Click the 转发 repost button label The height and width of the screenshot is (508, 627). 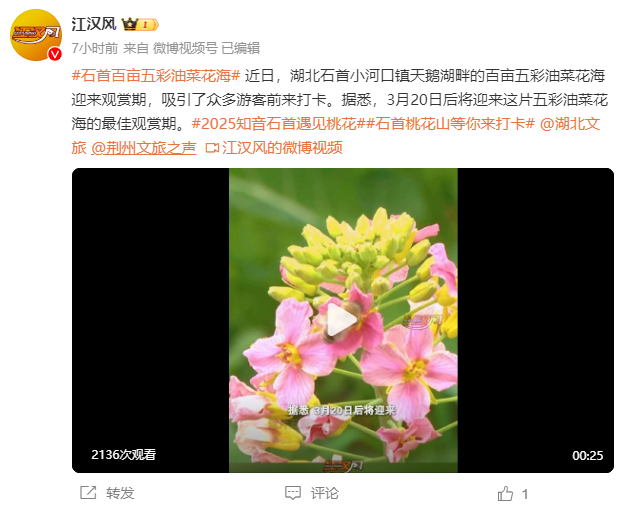tap(120, 493)
